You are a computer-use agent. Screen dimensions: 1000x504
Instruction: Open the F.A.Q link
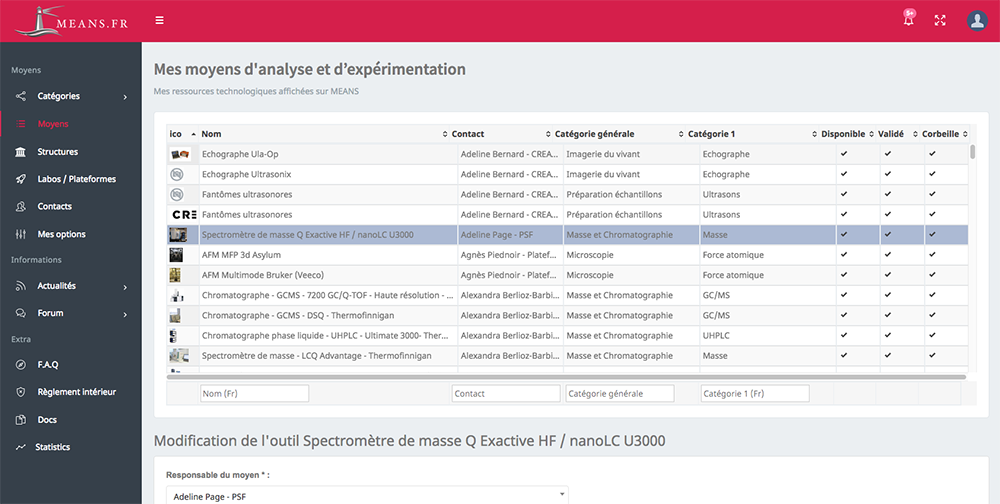48,365
